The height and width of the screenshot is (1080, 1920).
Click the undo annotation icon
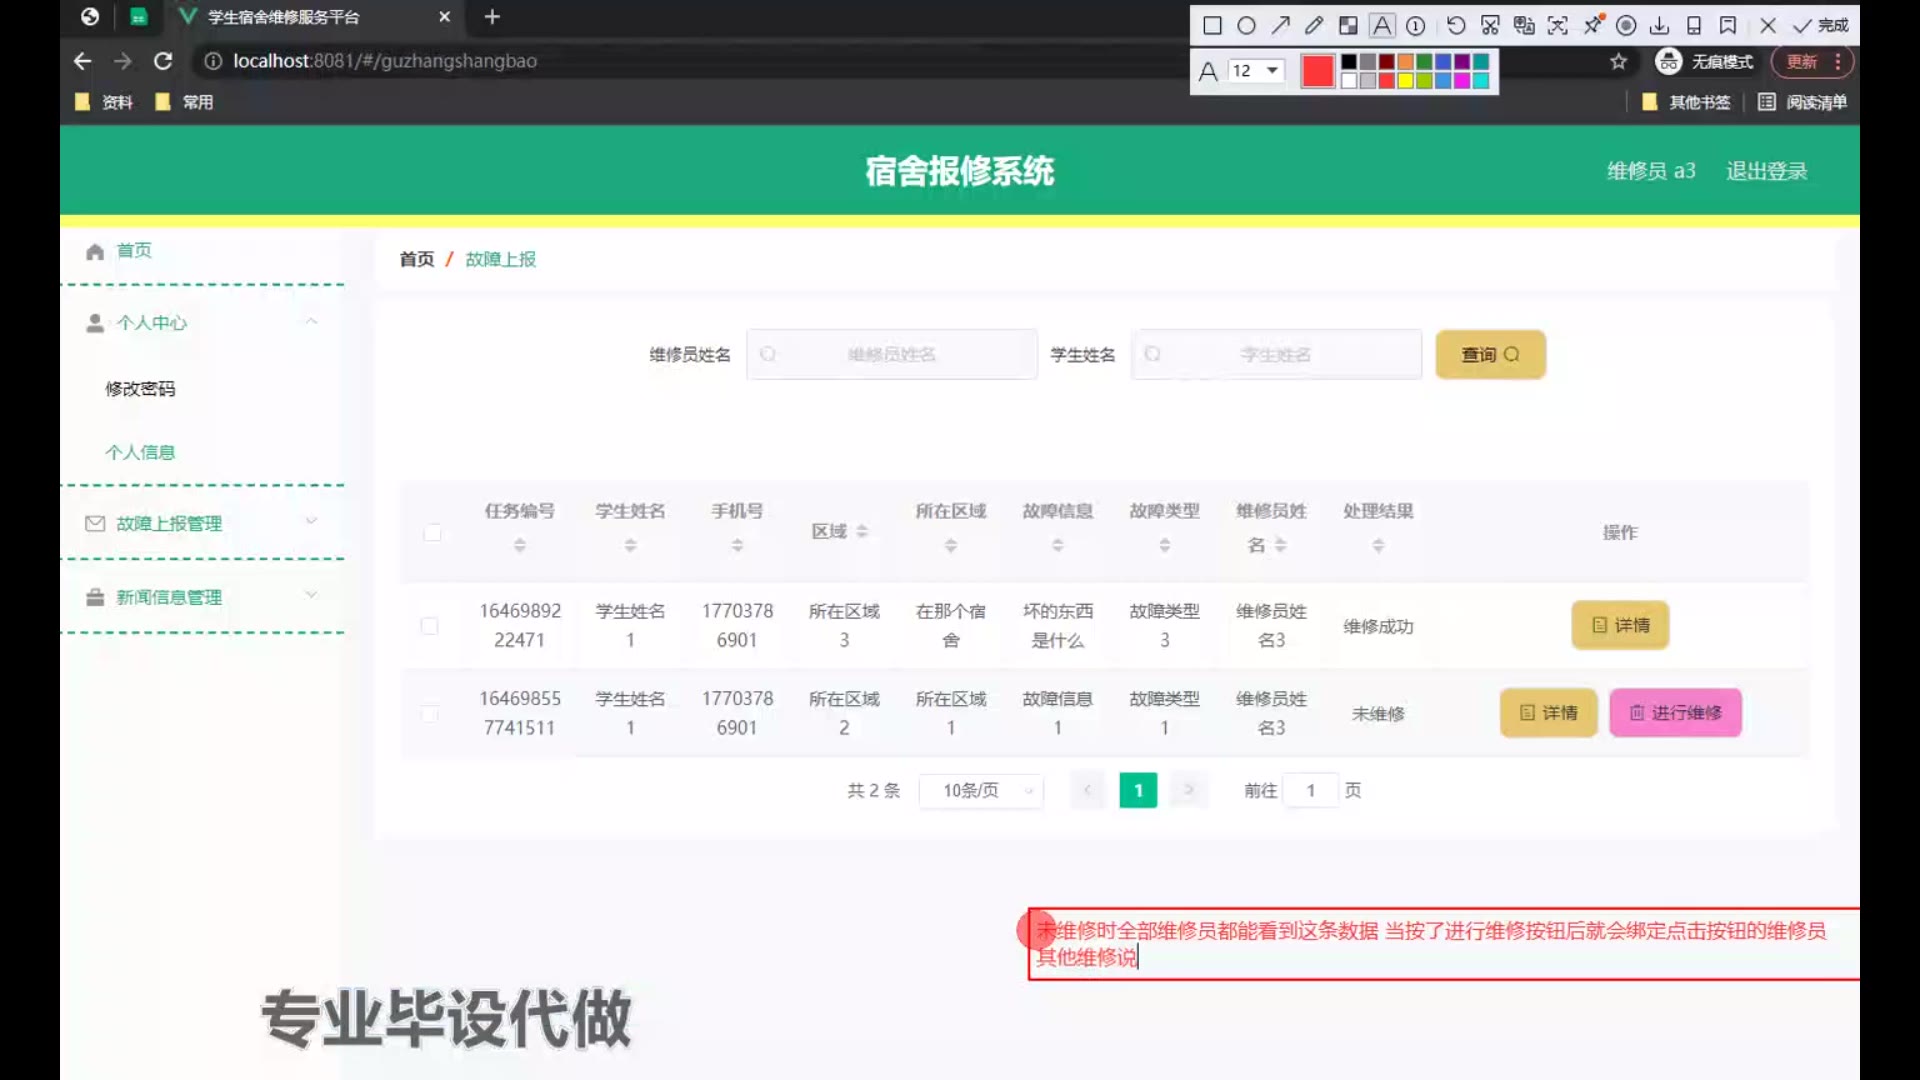point(1456,26)
